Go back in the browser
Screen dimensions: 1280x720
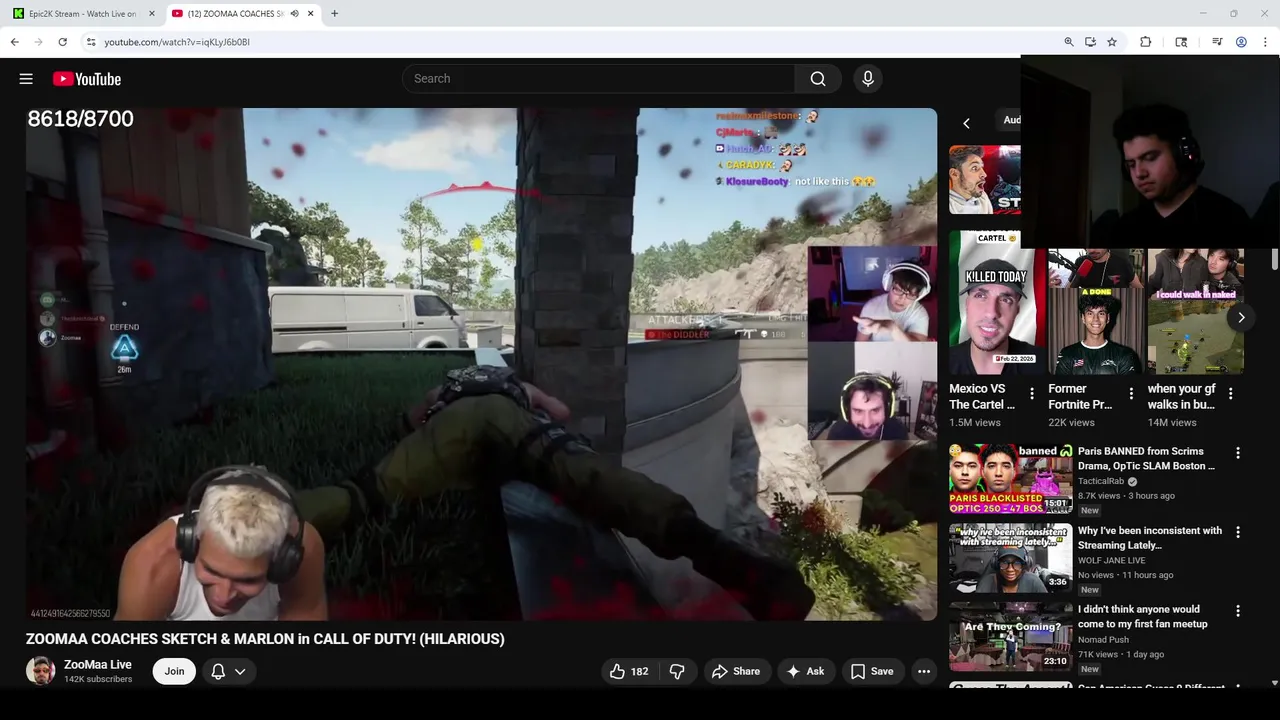tap(14, 42)
